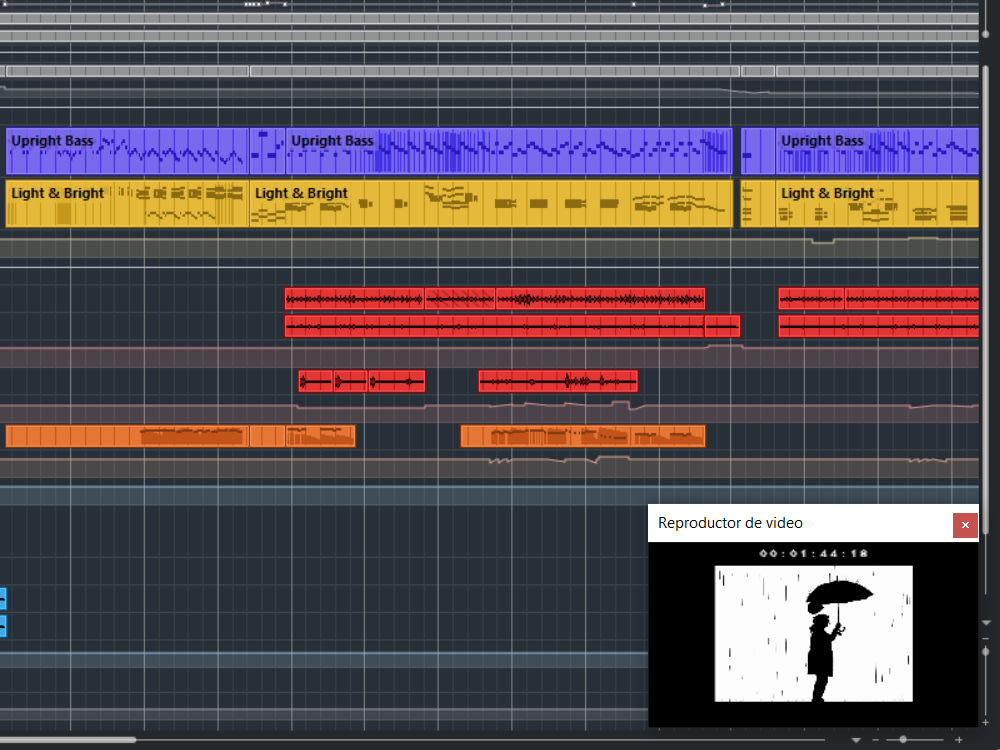Click the 00:01:44:18 timecode in the video
This screenshot has height=750, width=1000.
pos(813,554)
